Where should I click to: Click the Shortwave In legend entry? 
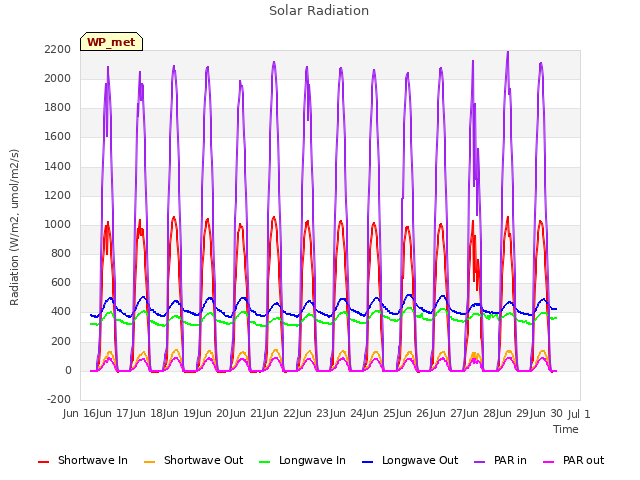click(83, 460)
